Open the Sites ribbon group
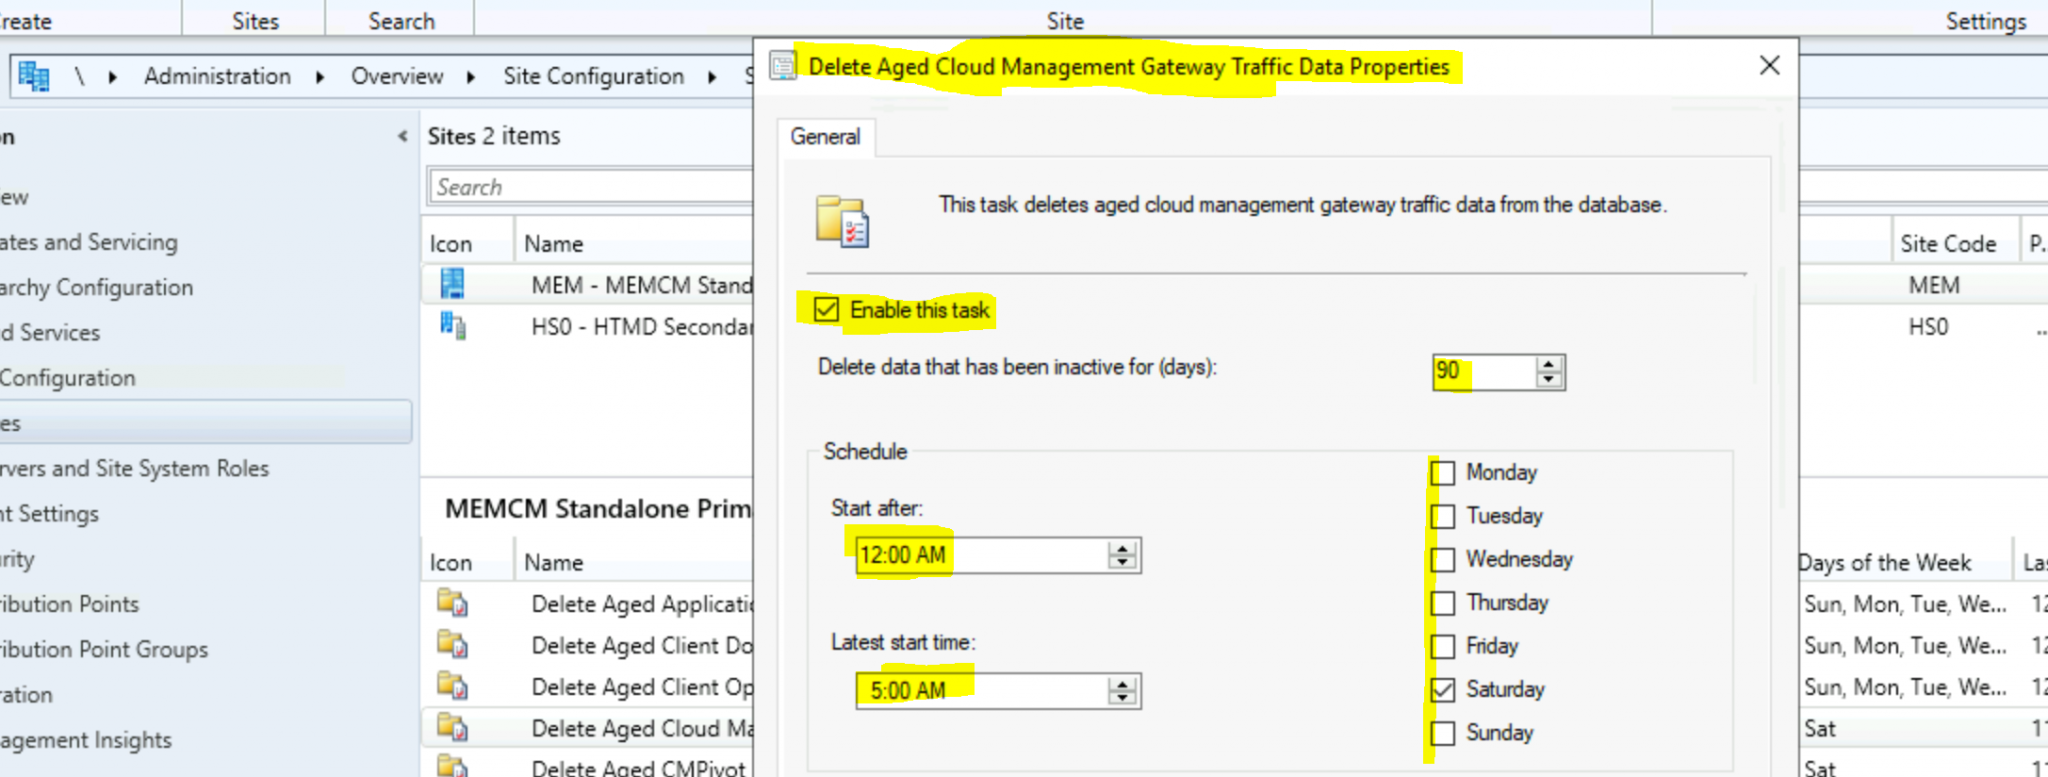 pyautogui.click(x=255, y=21)
